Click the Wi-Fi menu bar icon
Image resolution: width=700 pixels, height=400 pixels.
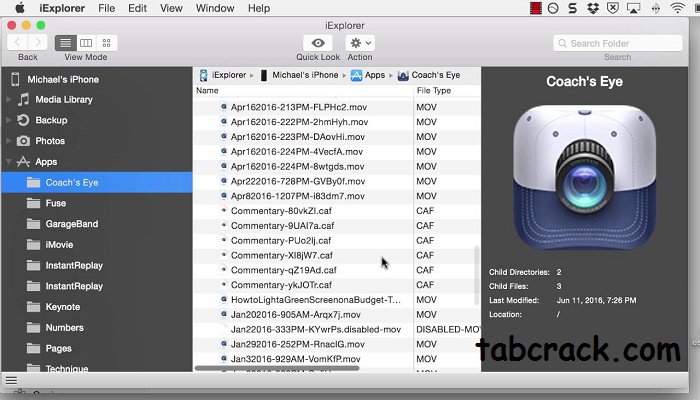click(677, 8)
